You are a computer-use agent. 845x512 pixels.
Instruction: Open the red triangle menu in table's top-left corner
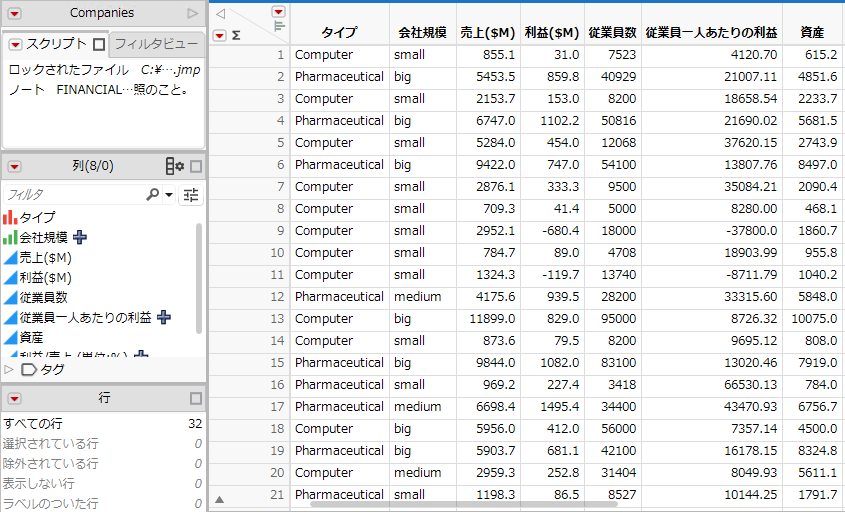278,12
